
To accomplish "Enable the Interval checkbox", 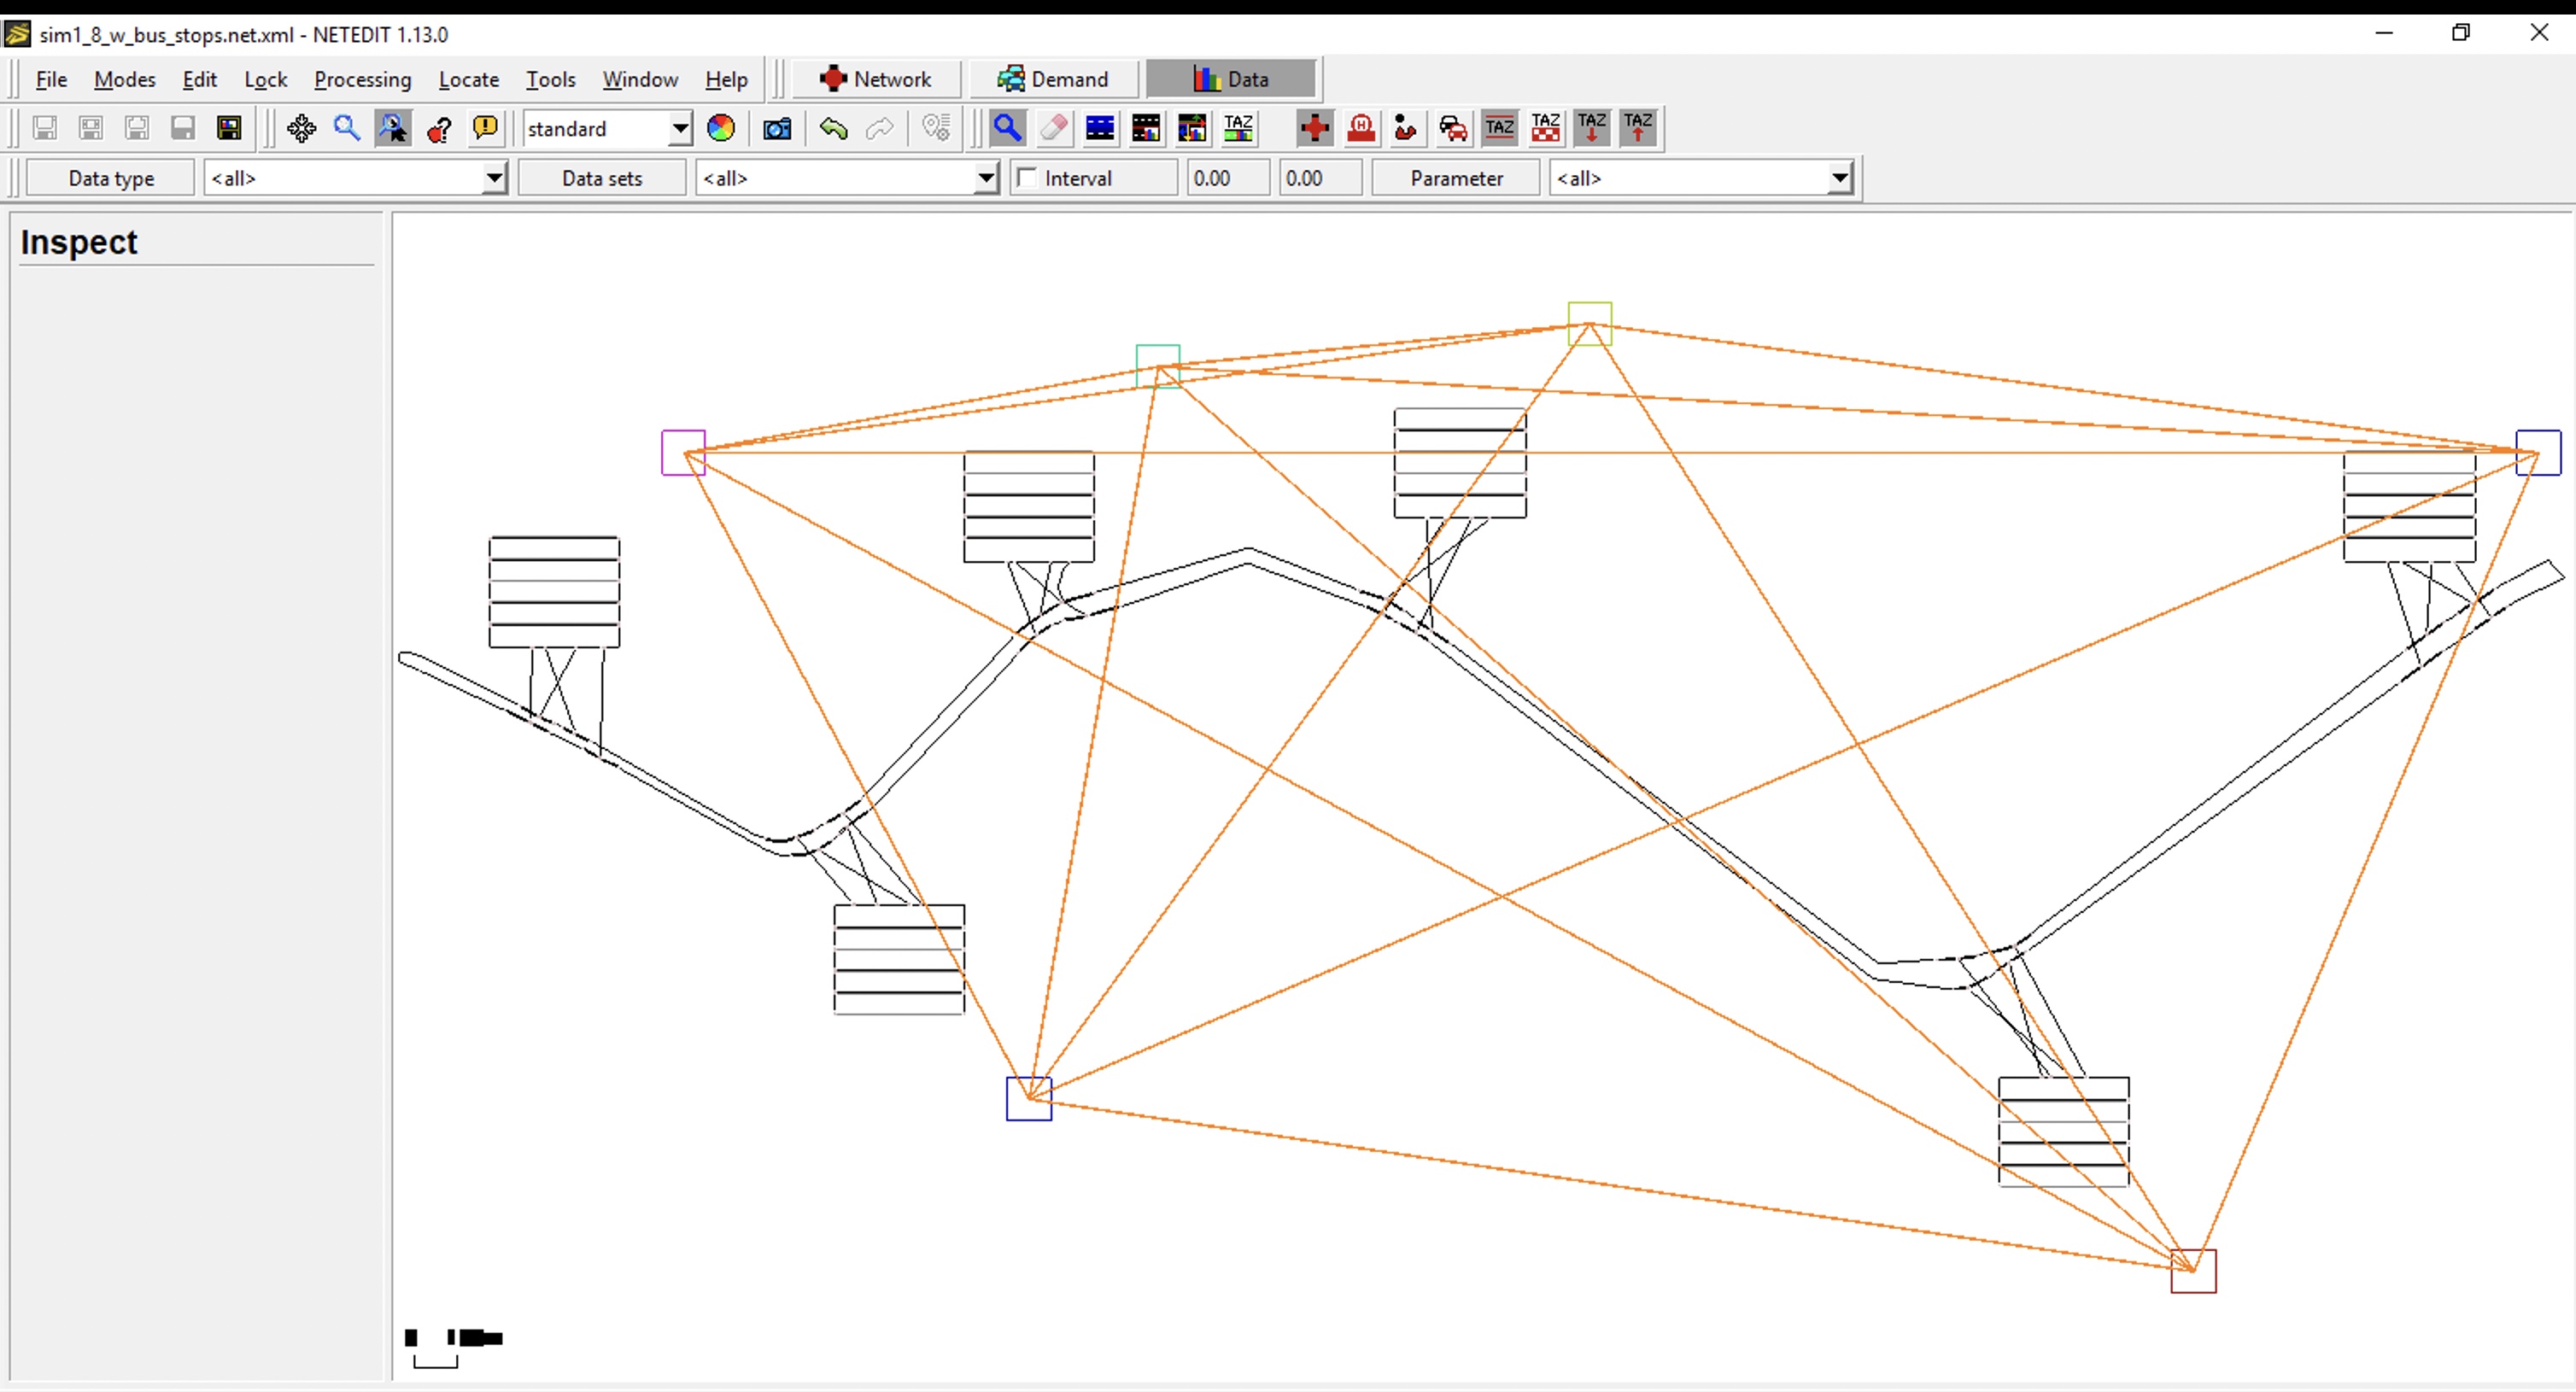I will click(x=1027, y=178).
